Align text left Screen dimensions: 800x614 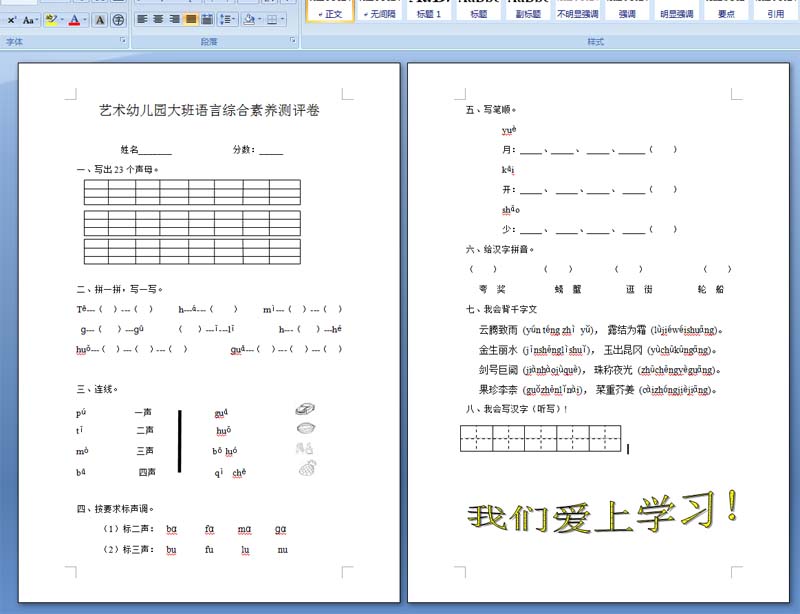pos(142,19)
